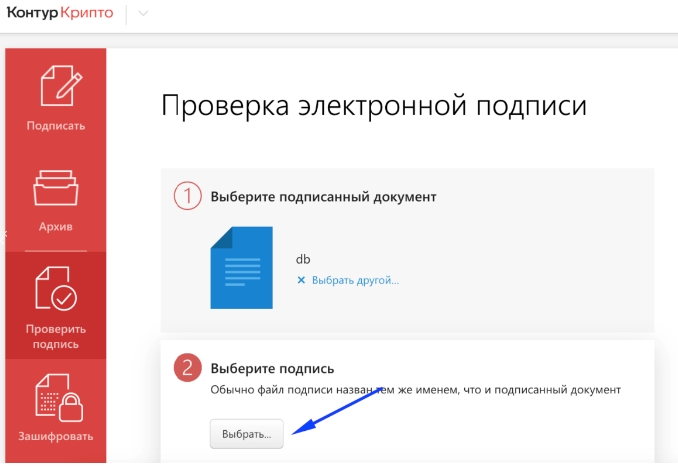Click the Подписать document-pen icon
Screen dimensions: 678x467
pyautogui.click(x=61, y=86)
